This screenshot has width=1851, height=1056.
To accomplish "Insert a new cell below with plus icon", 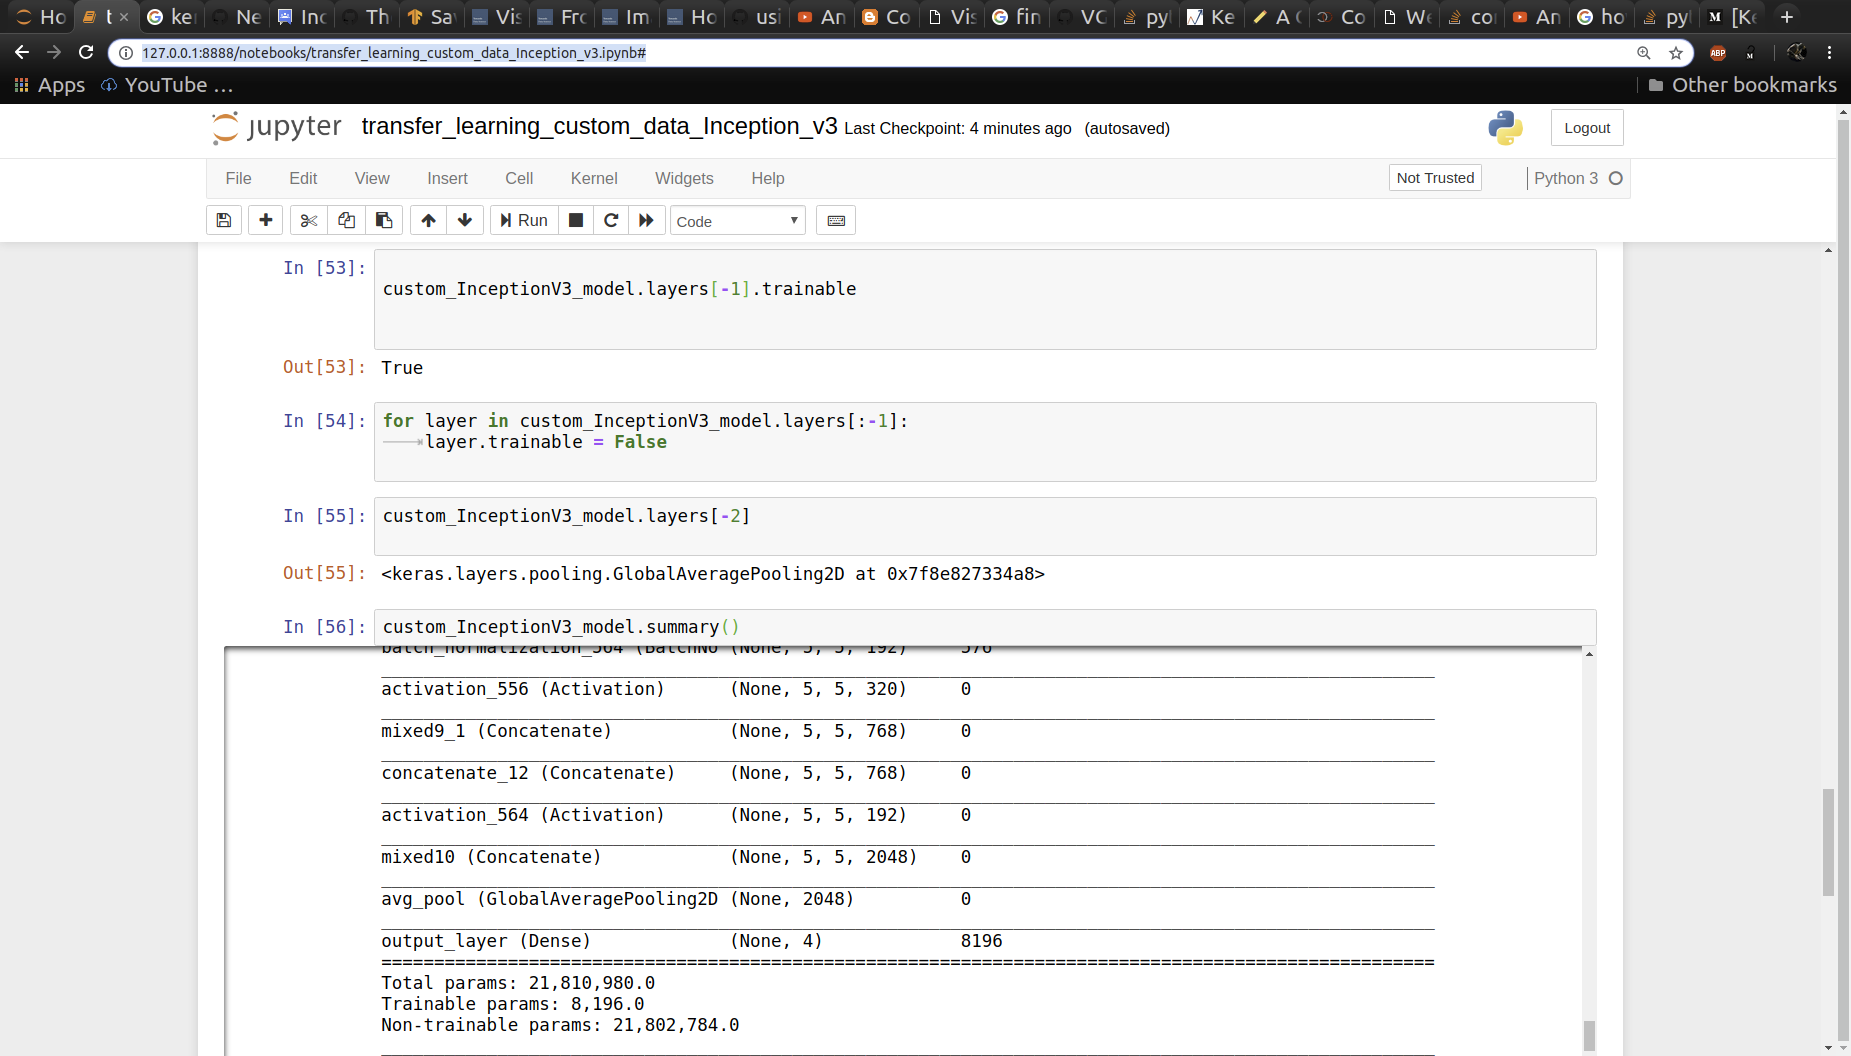I will 265,220.
